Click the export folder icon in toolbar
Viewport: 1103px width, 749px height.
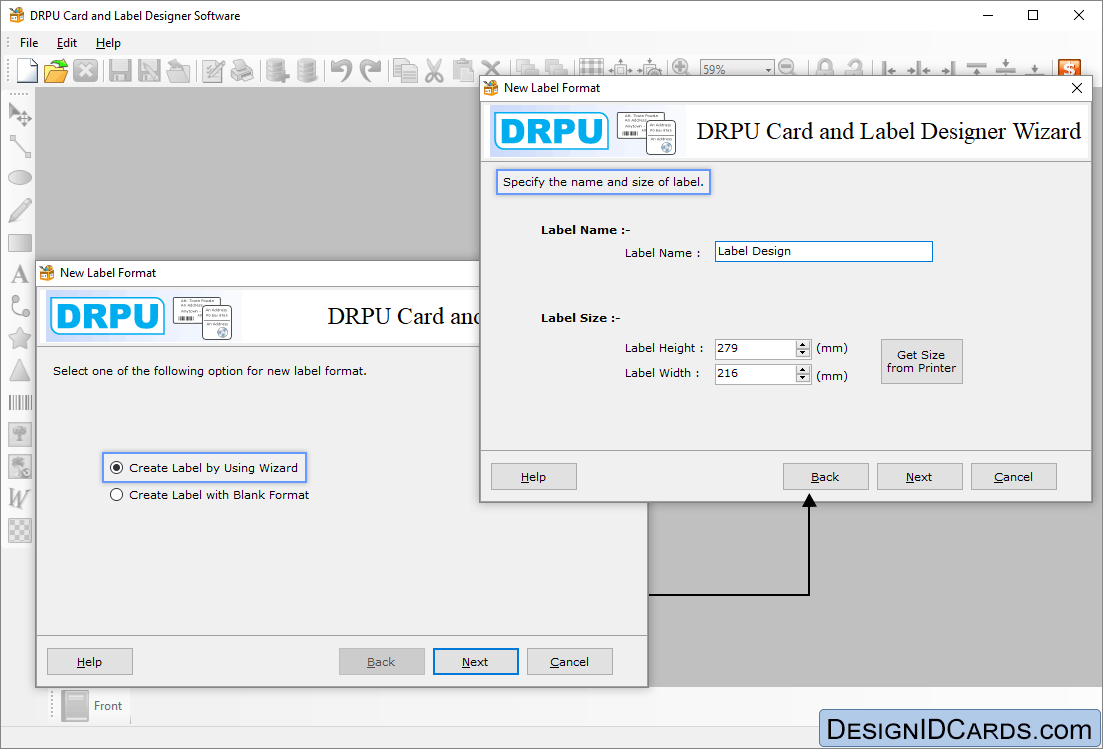pos(178,70)
